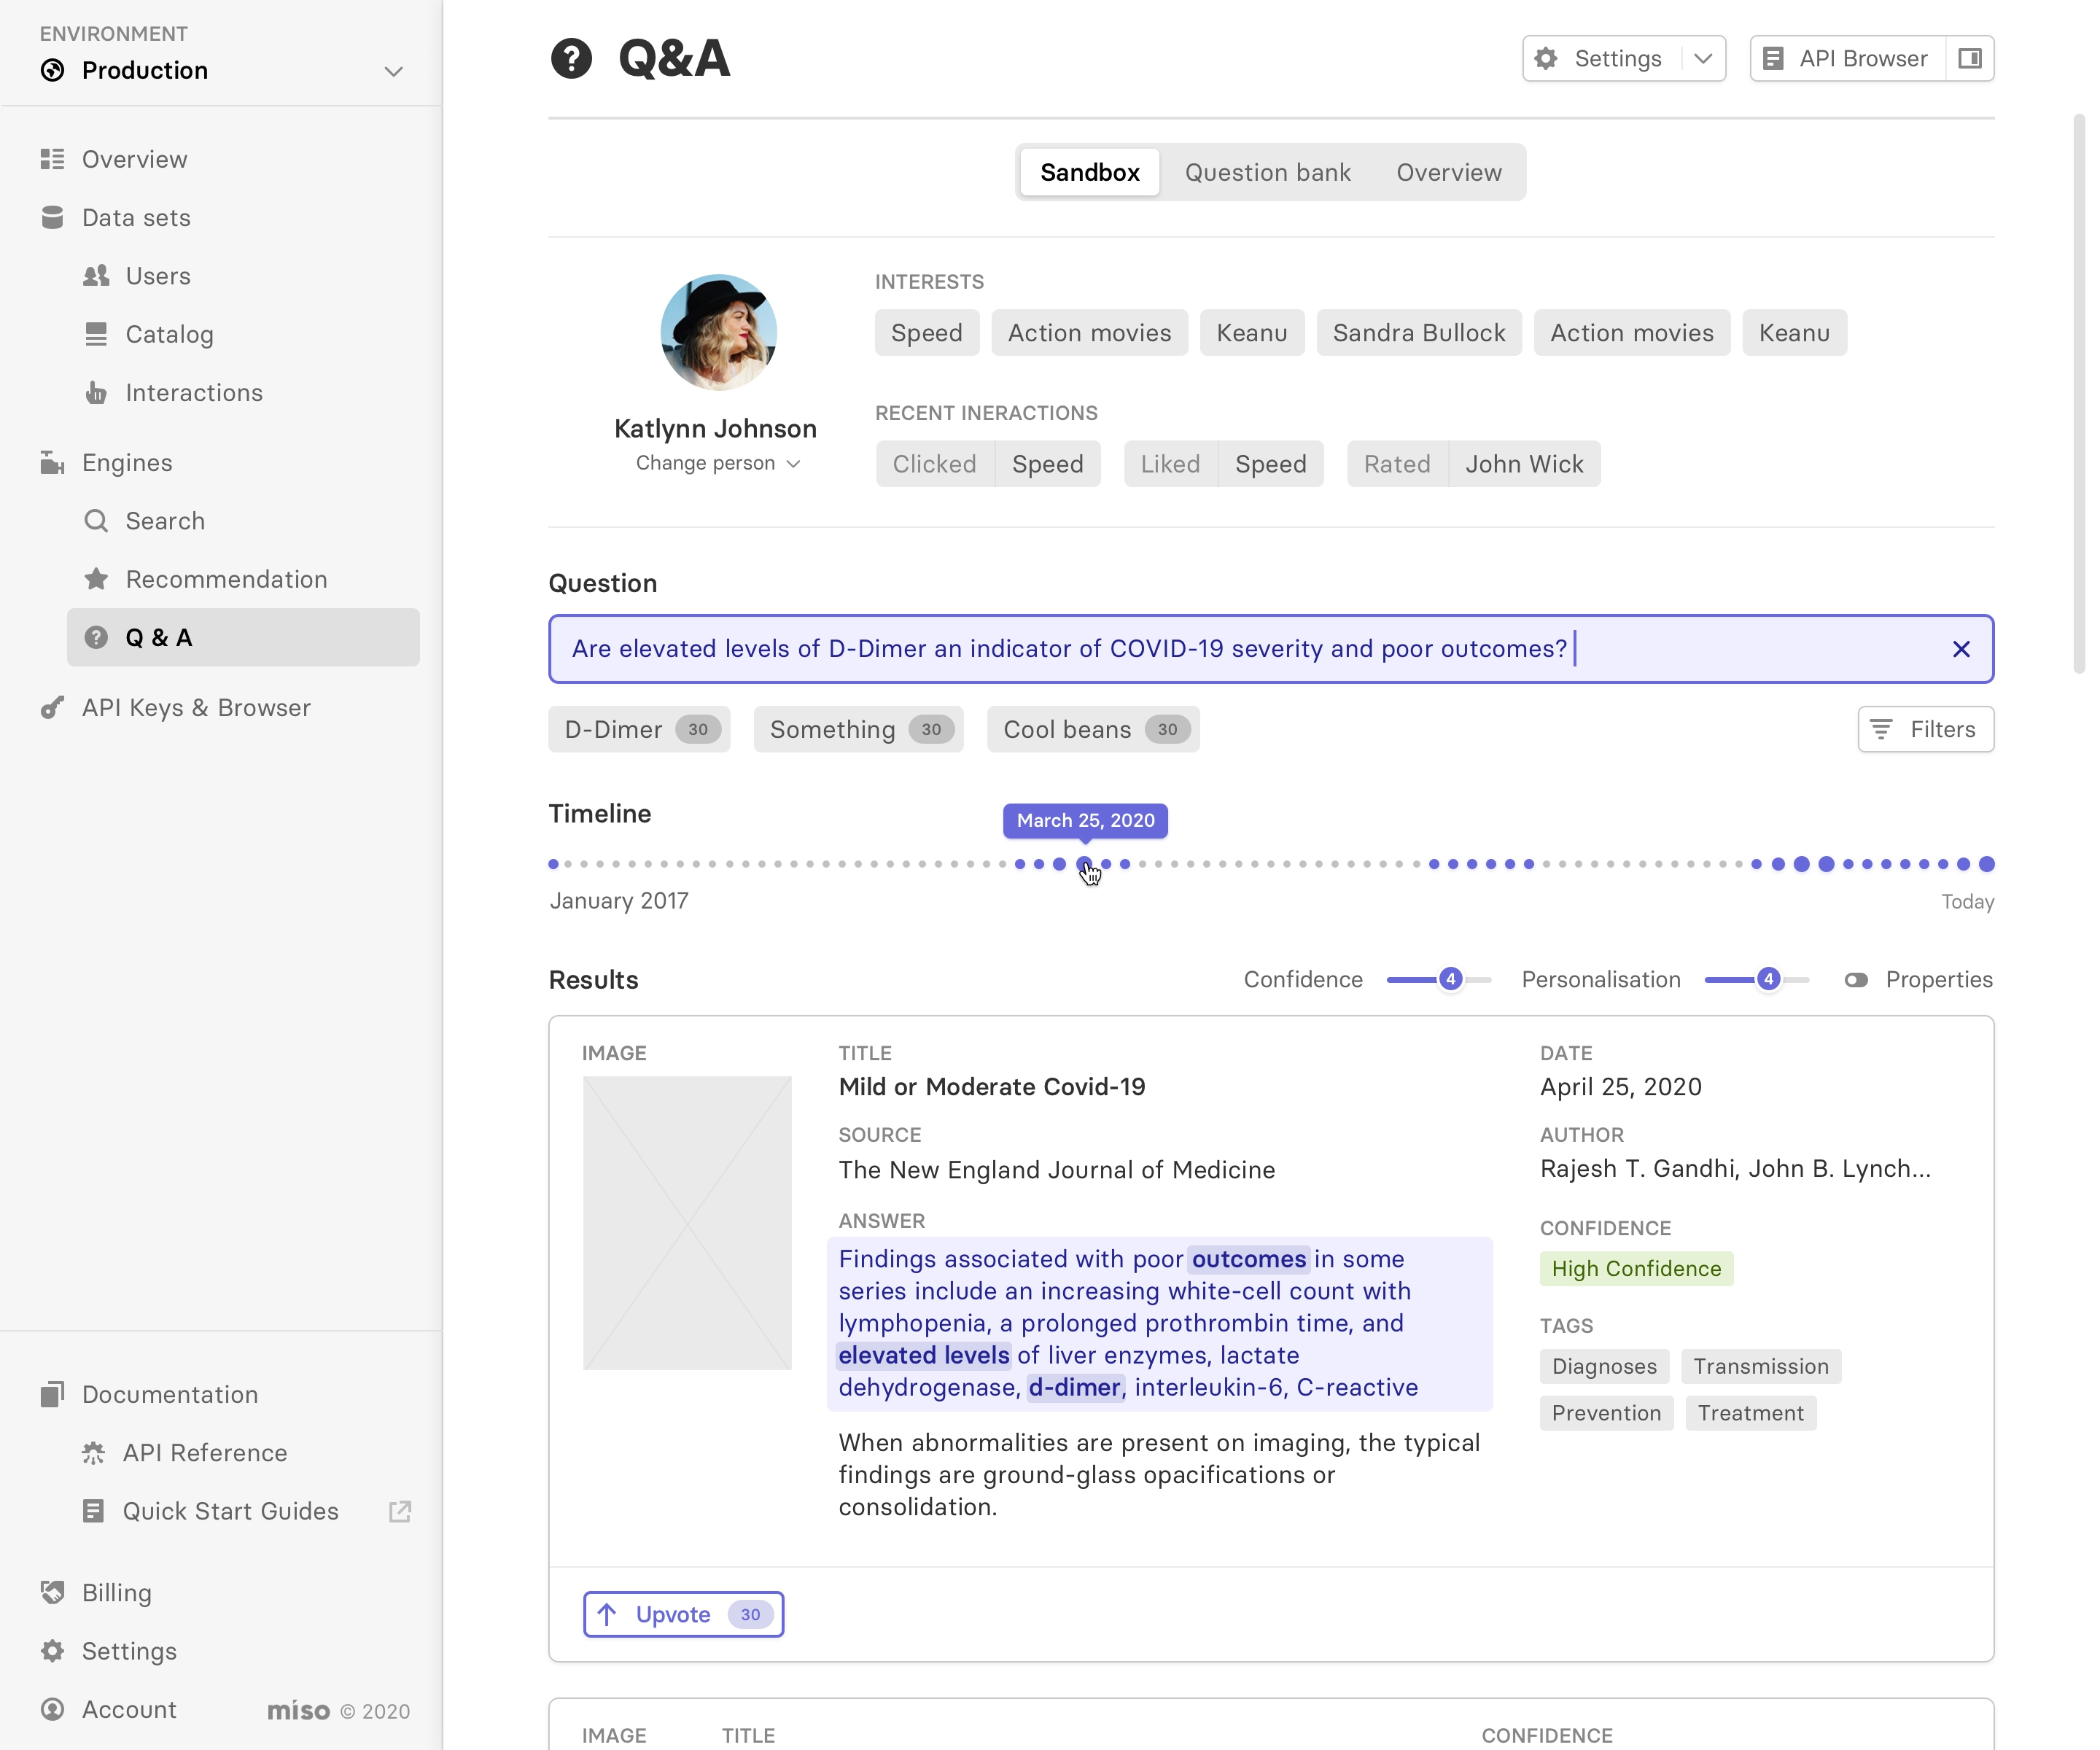Click the Personalisation slider handle
The width and height of the screenshot is (2100, 1750).
tap(1768, 979)
